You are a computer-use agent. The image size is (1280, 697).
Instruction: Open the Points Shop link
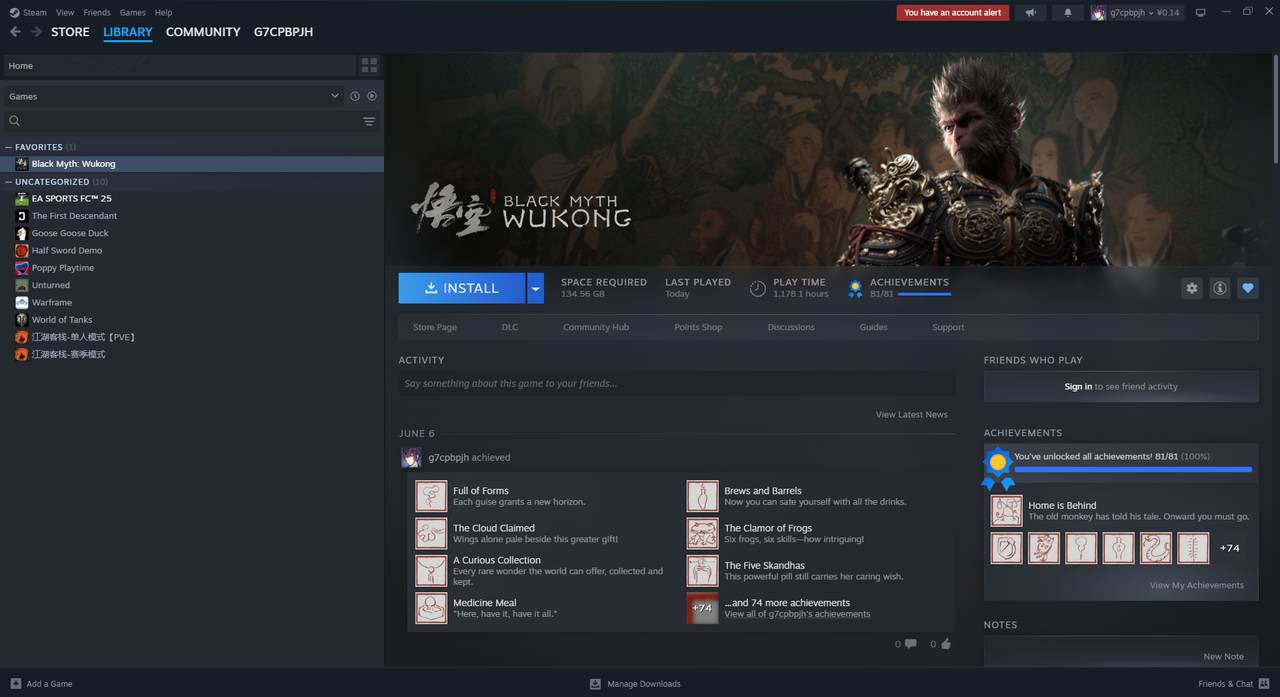pyautogui.click(x=698, y=327)
